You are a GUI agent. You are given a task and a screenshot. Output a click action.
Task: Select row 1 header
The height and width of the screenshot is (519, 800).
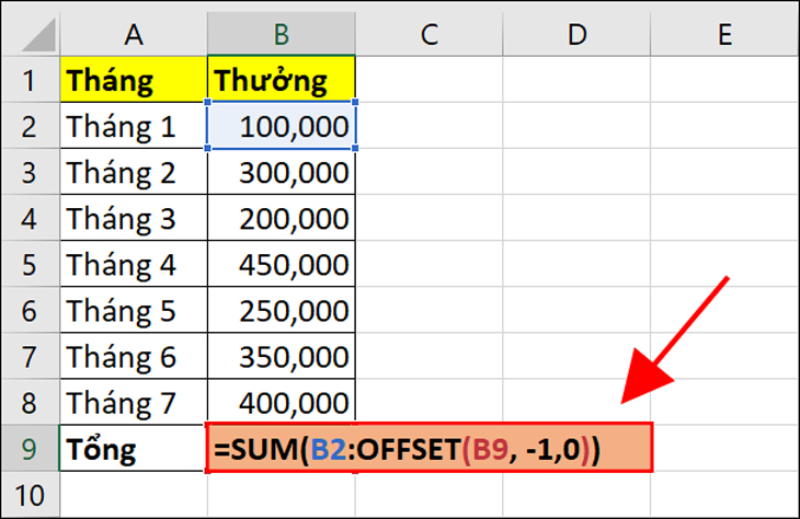point(28,79)
